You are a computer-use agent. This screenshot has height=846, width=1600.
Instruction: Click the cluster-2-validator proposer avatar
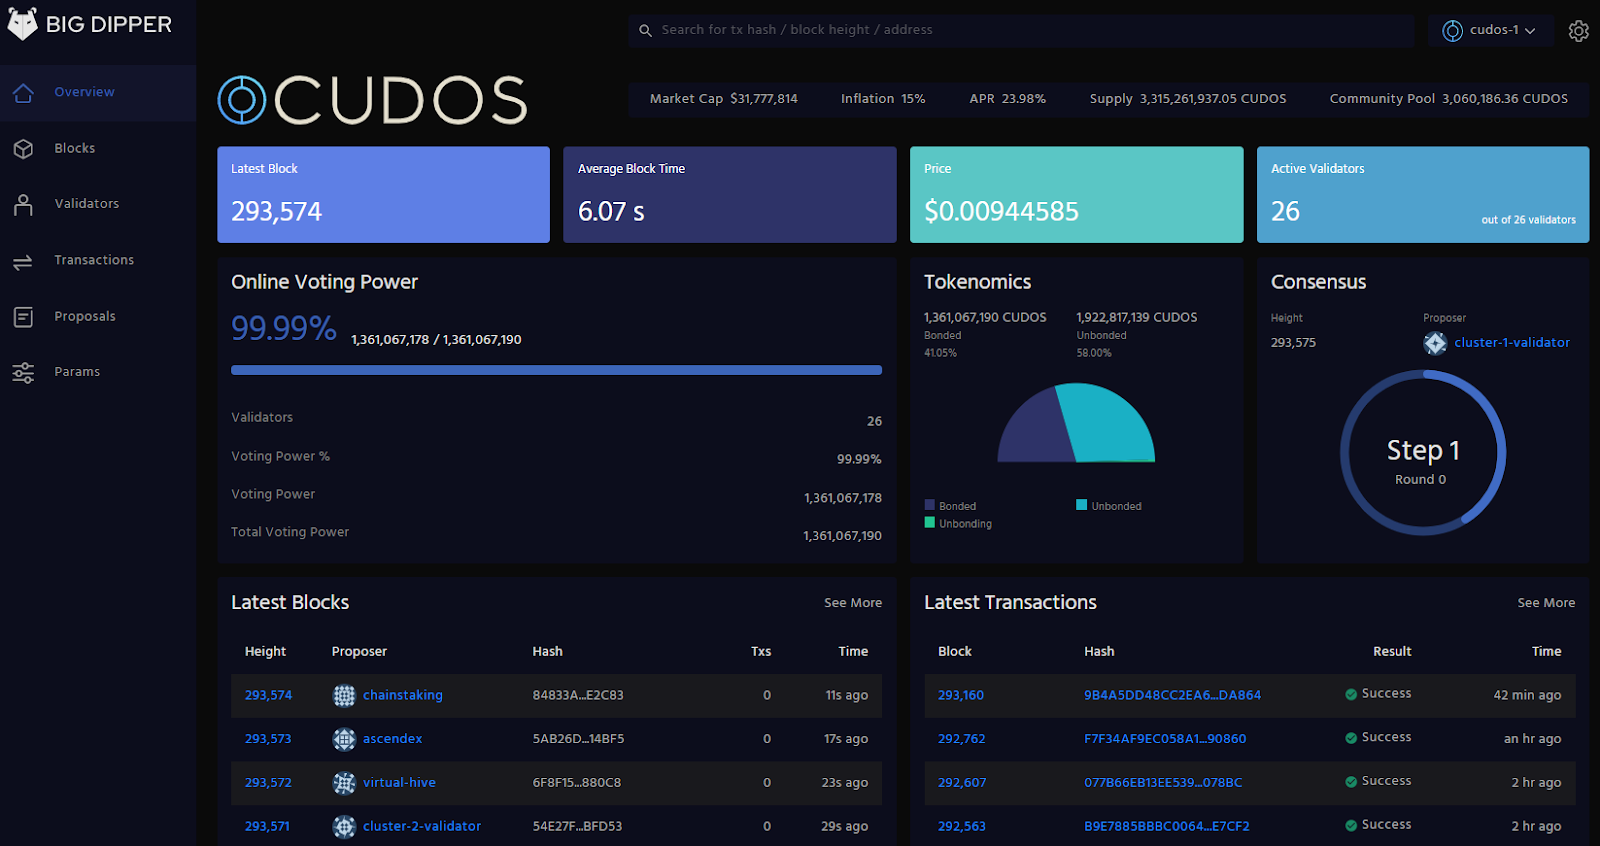coord(344,827)
